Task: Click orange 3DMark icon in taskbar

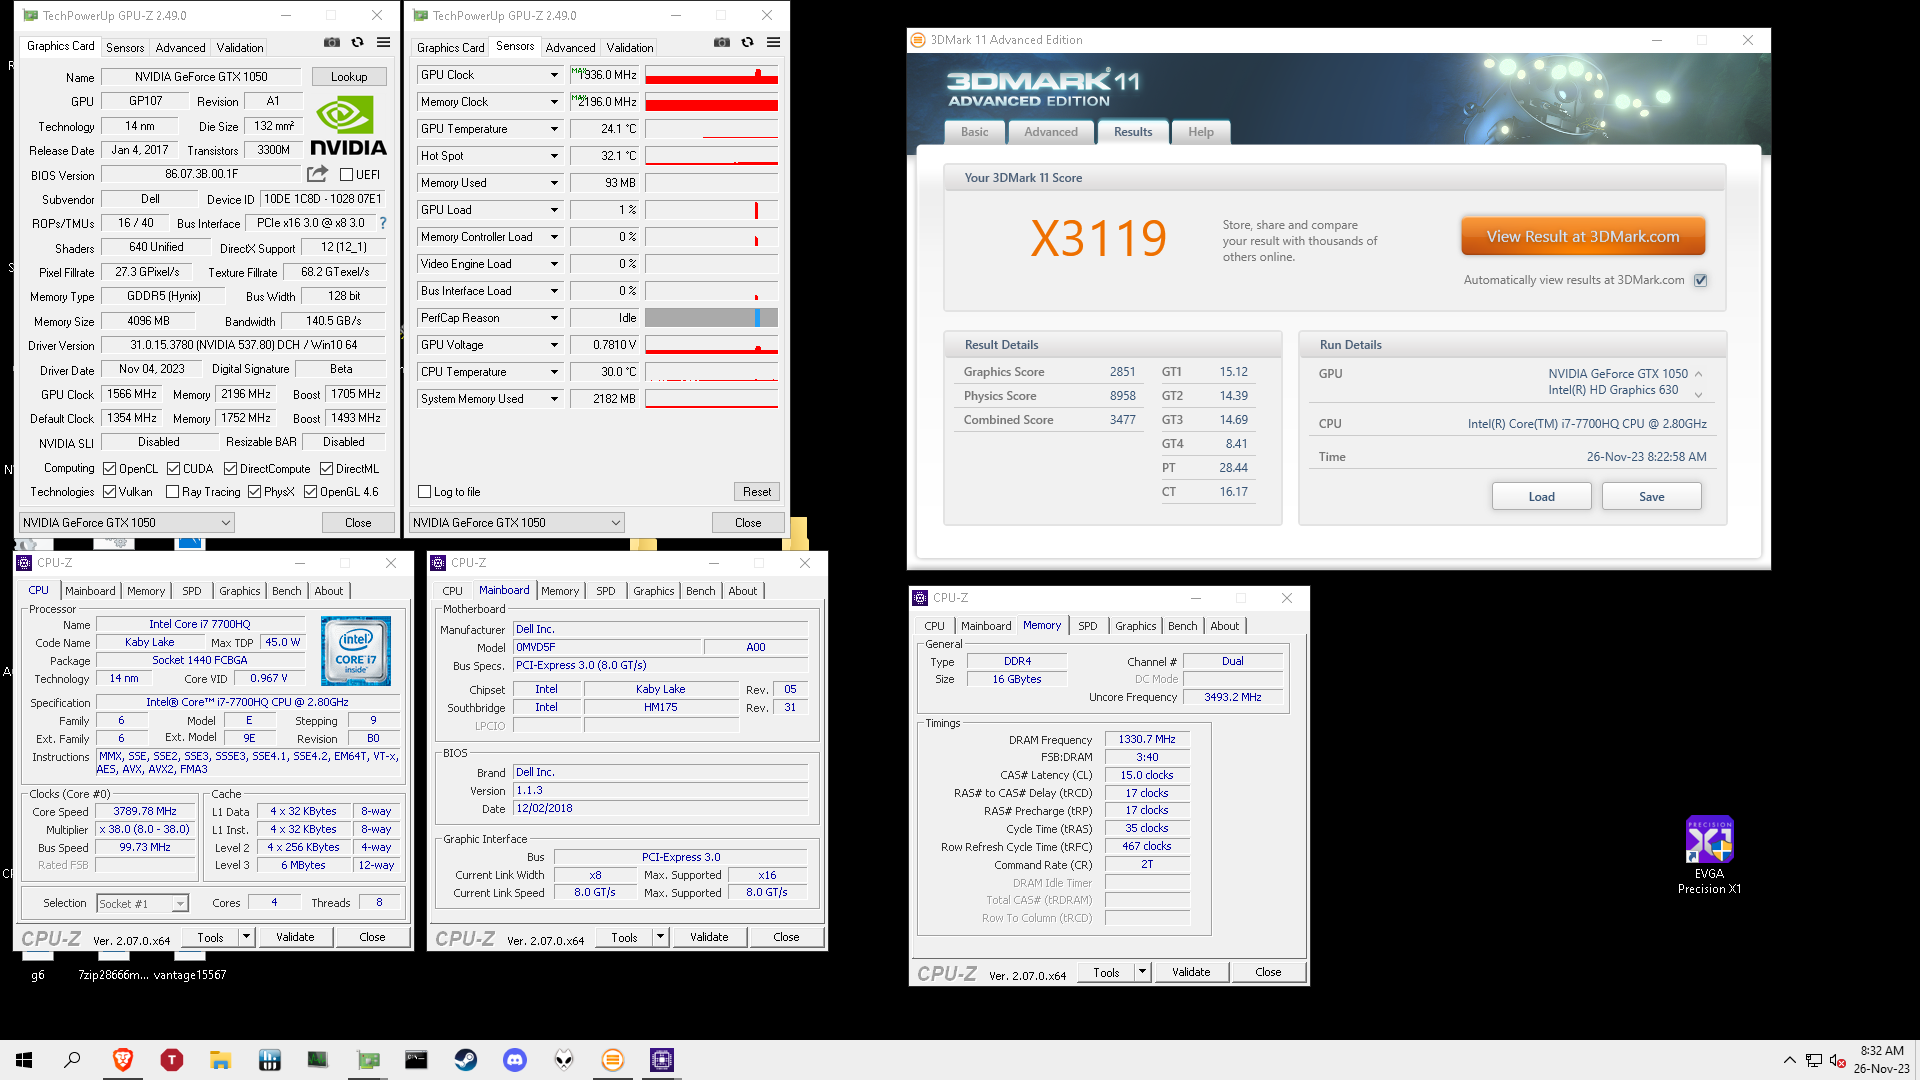Action: click(x=613, y=1060)
